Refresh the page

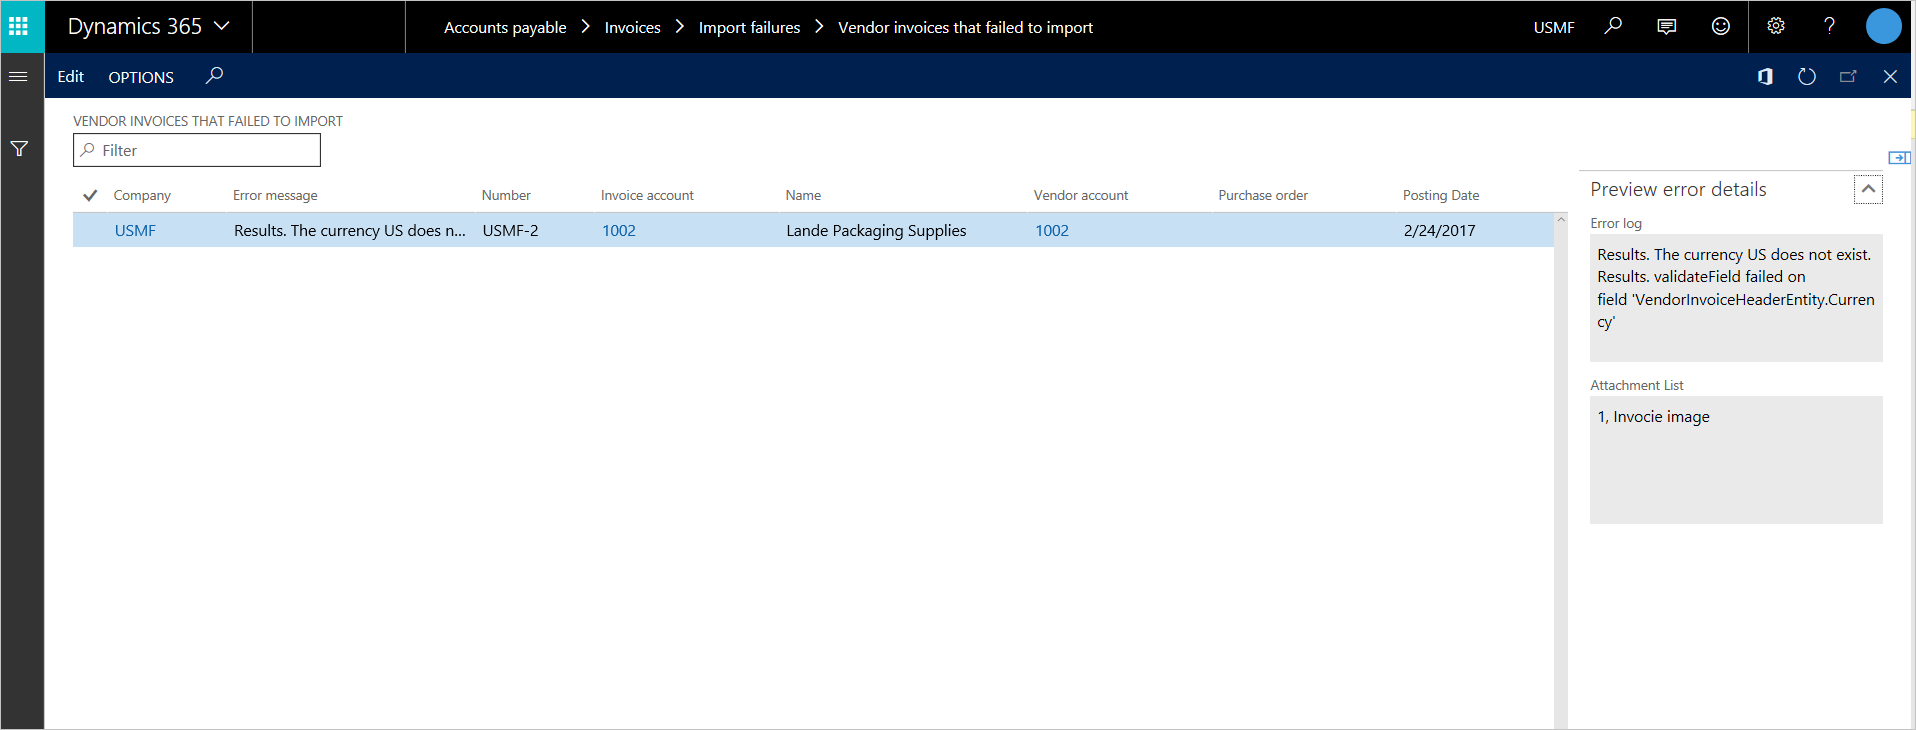[x=1806, y=76]
